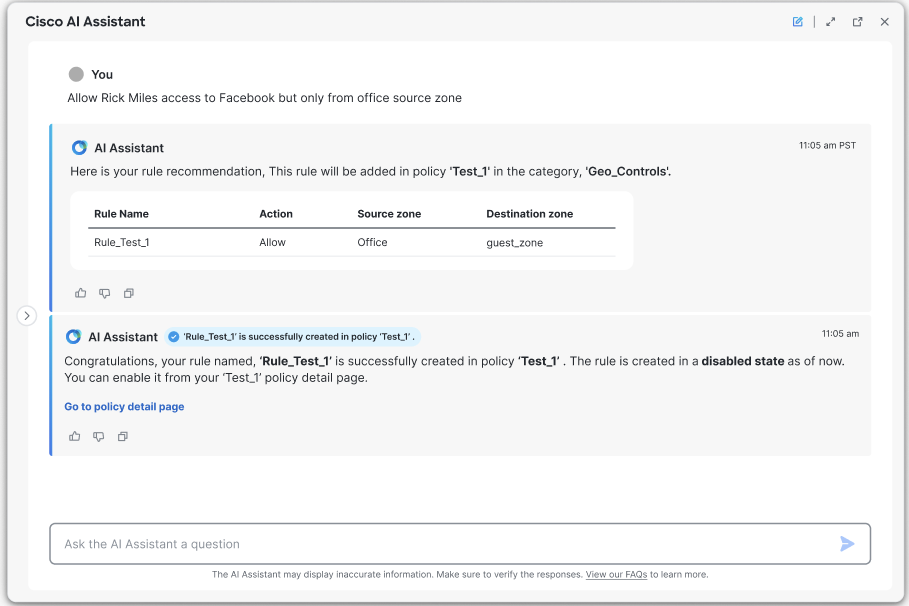909x606 pixels.
Task: Thumbs down the rule created confirmation
Action: point(99,436)
